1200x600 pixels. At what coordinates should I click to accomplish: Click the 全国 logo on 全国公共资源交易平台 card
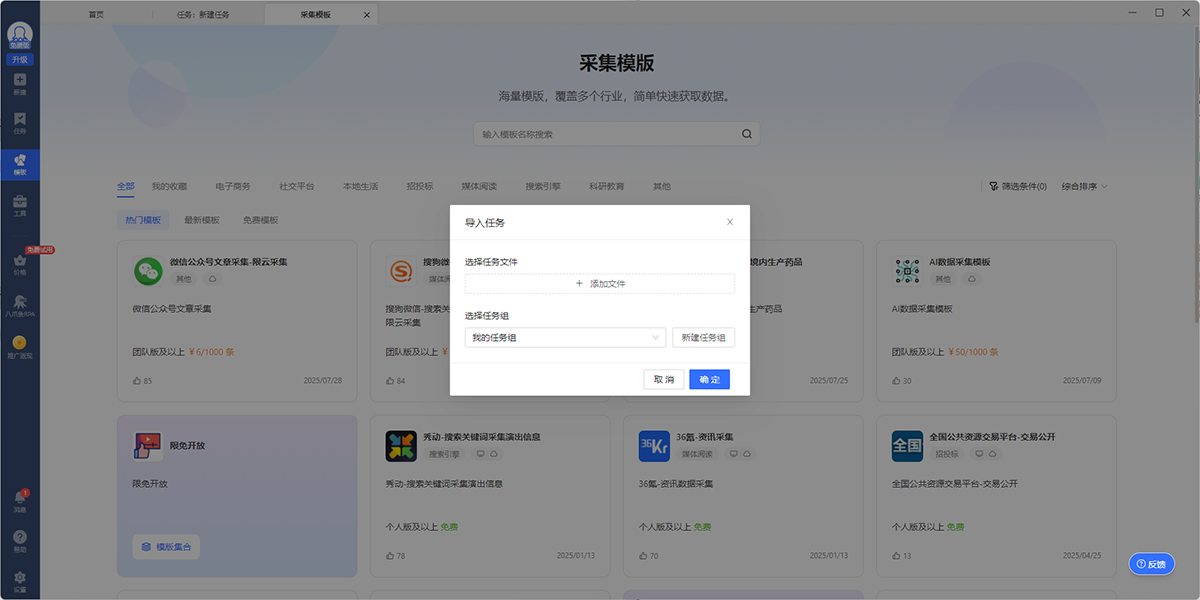(907, 446)
